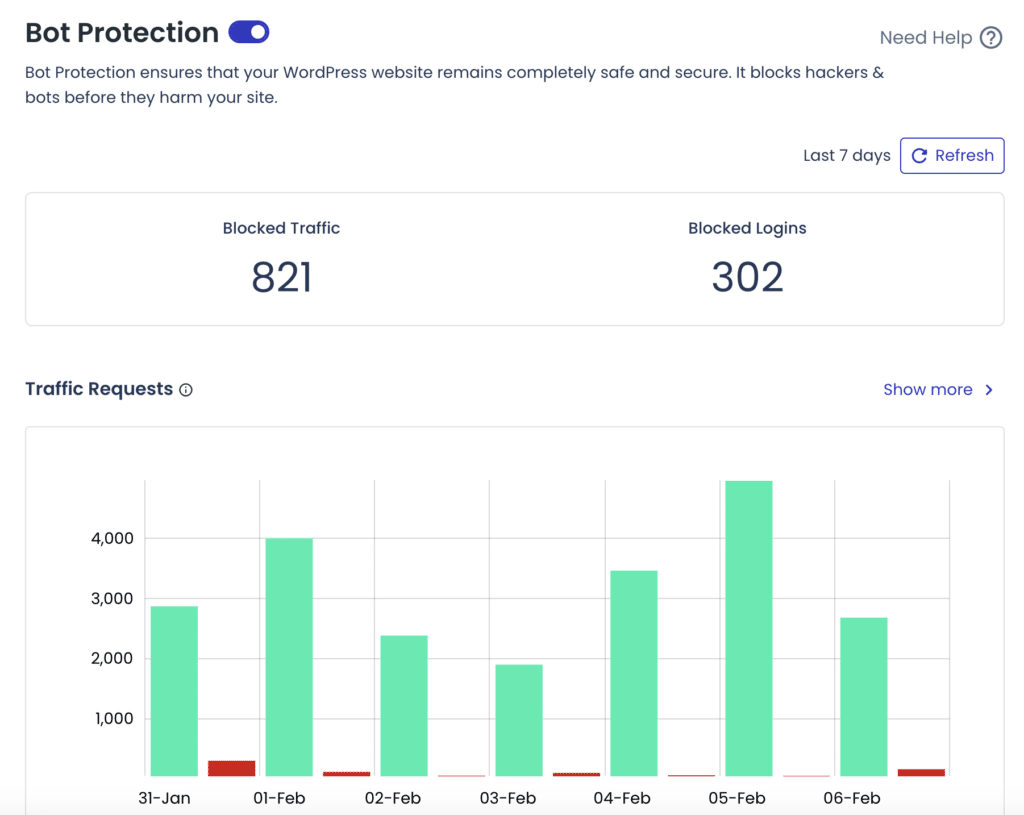Image resolution: width=1024 pixels, height=815 pixels.
Task: Click the Blocked Logins heading
Action: 747,228
